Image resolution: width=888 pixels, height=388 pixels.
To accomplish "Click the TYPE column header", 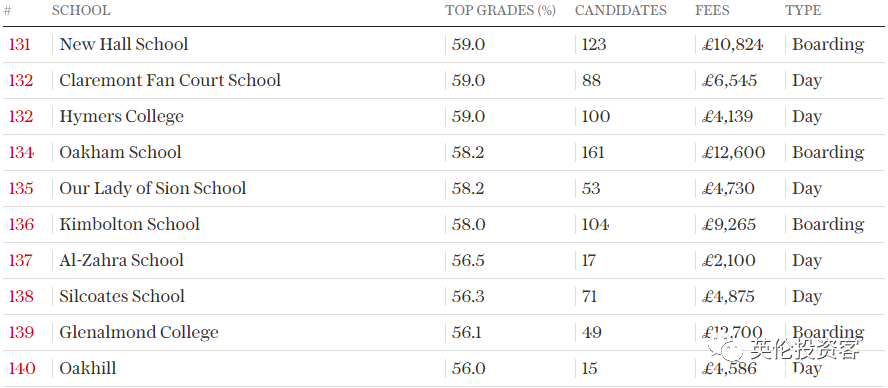I will click(x=803, y=10).
